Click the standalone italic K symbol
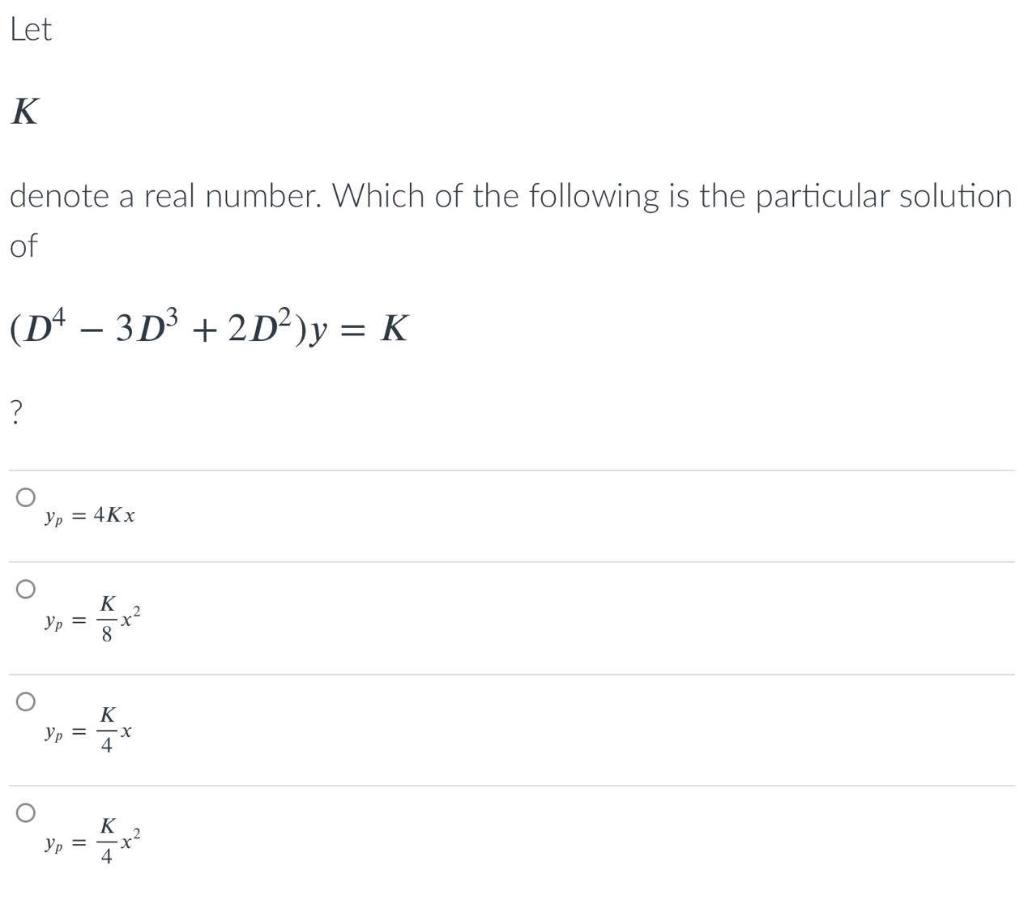The height and width of the screenshot is (908, 1024). (x=25, y=111)
